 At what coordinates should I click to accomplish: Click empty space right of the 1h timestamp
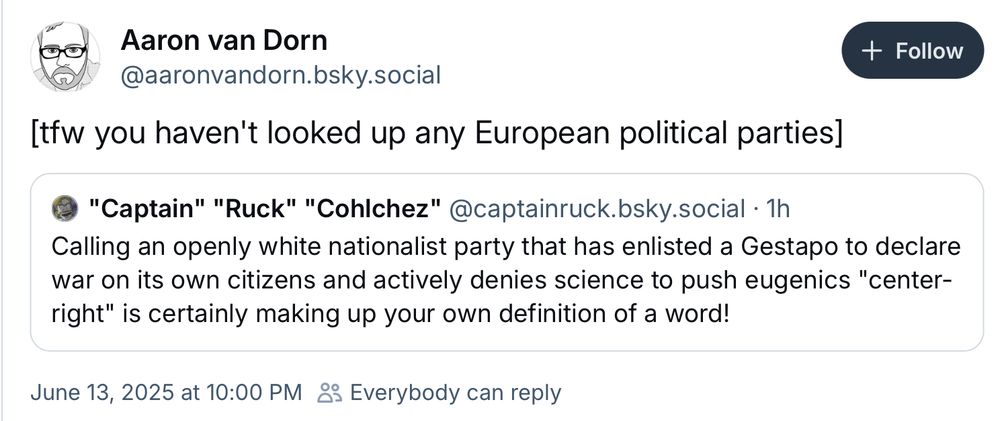(880, 209)
